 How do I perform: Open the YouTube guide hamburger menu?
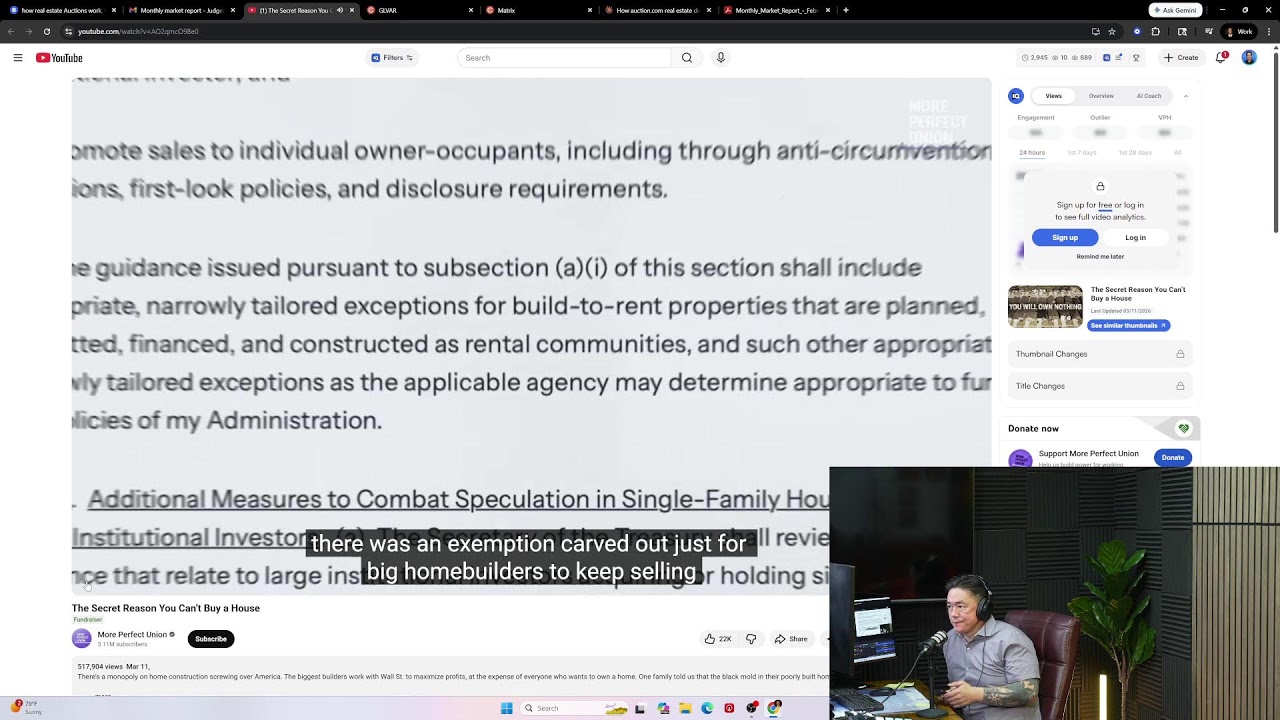[18, 58]
